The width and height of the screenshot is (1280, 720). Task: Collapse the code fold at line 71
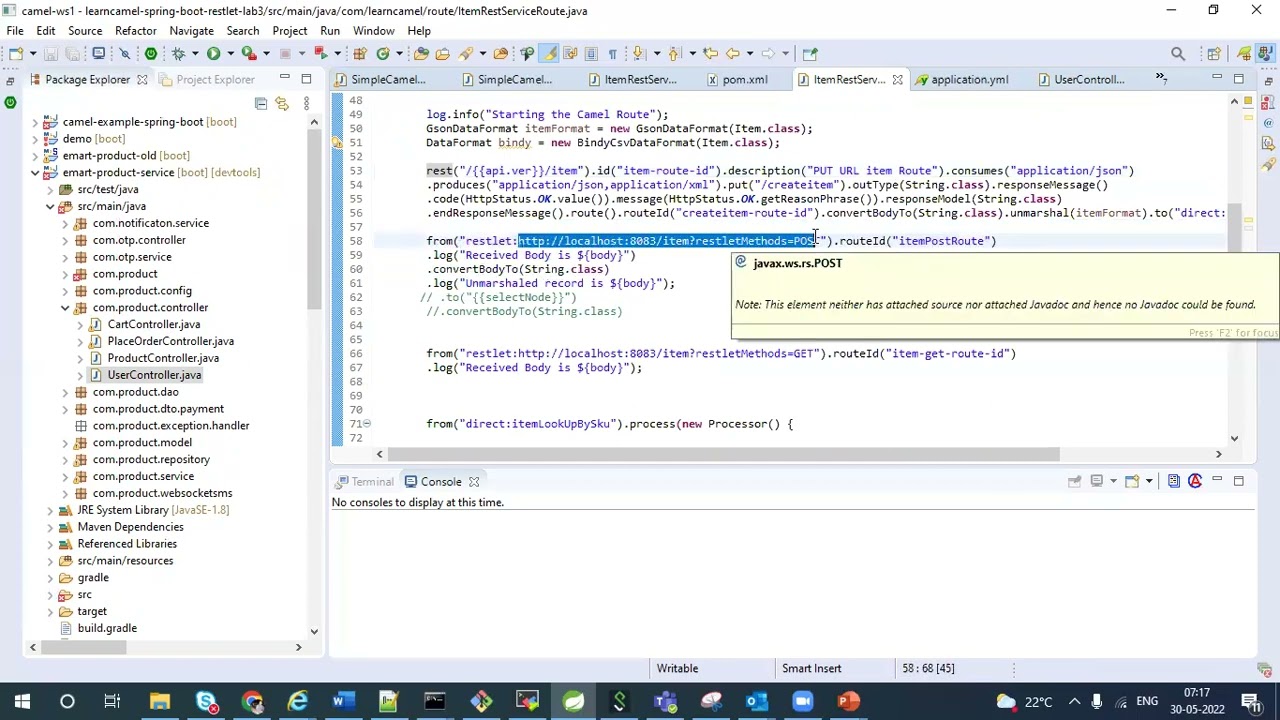[x=367, y=424]
